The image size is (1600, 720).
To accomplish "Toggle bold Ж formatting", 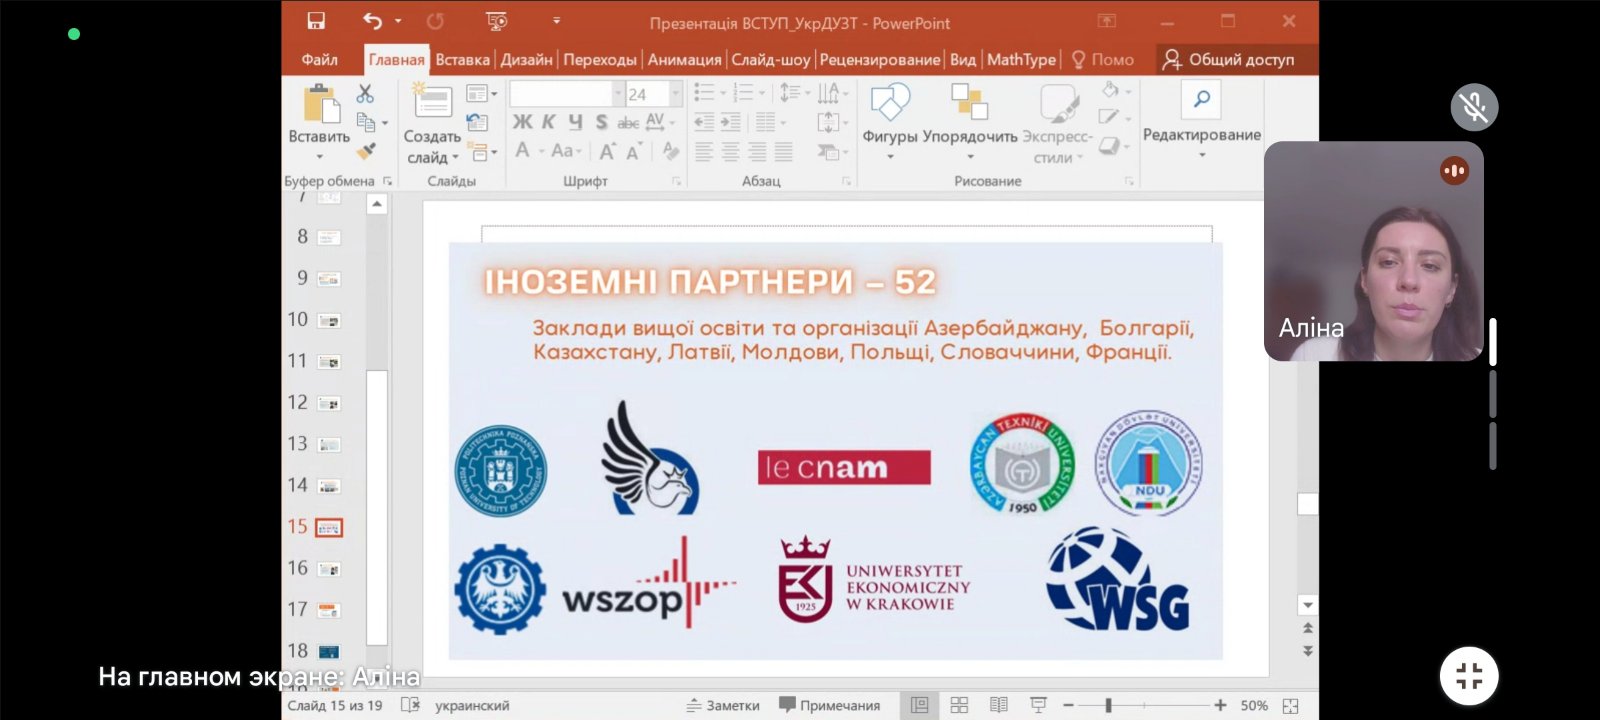I will [x=522, y=122].
